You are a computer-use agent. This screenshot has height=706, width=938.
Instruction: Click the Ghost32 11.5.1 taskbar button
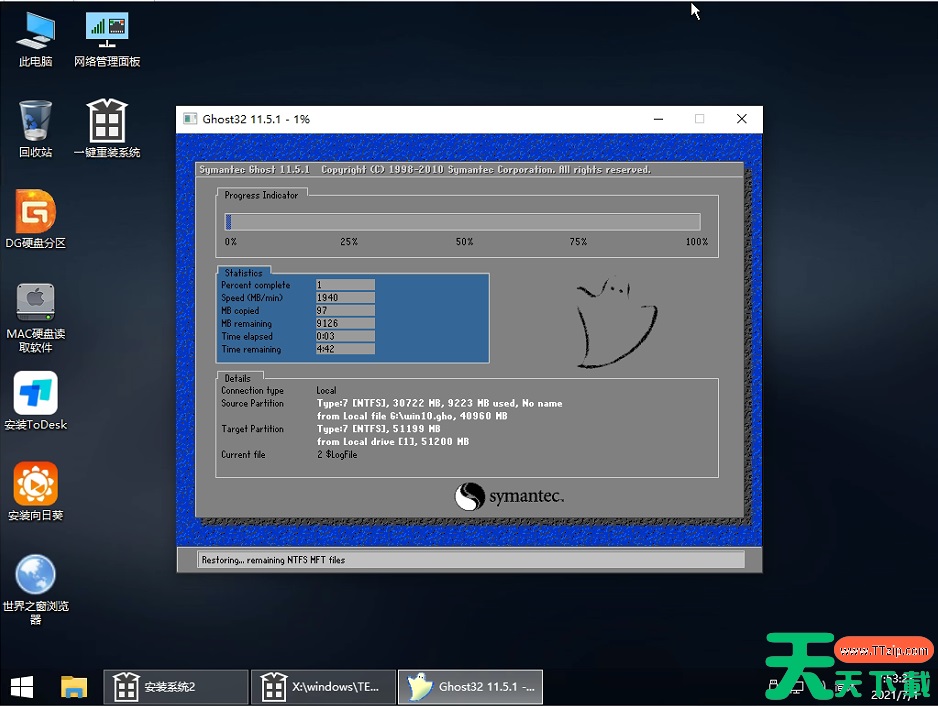(x=470, y=687)
